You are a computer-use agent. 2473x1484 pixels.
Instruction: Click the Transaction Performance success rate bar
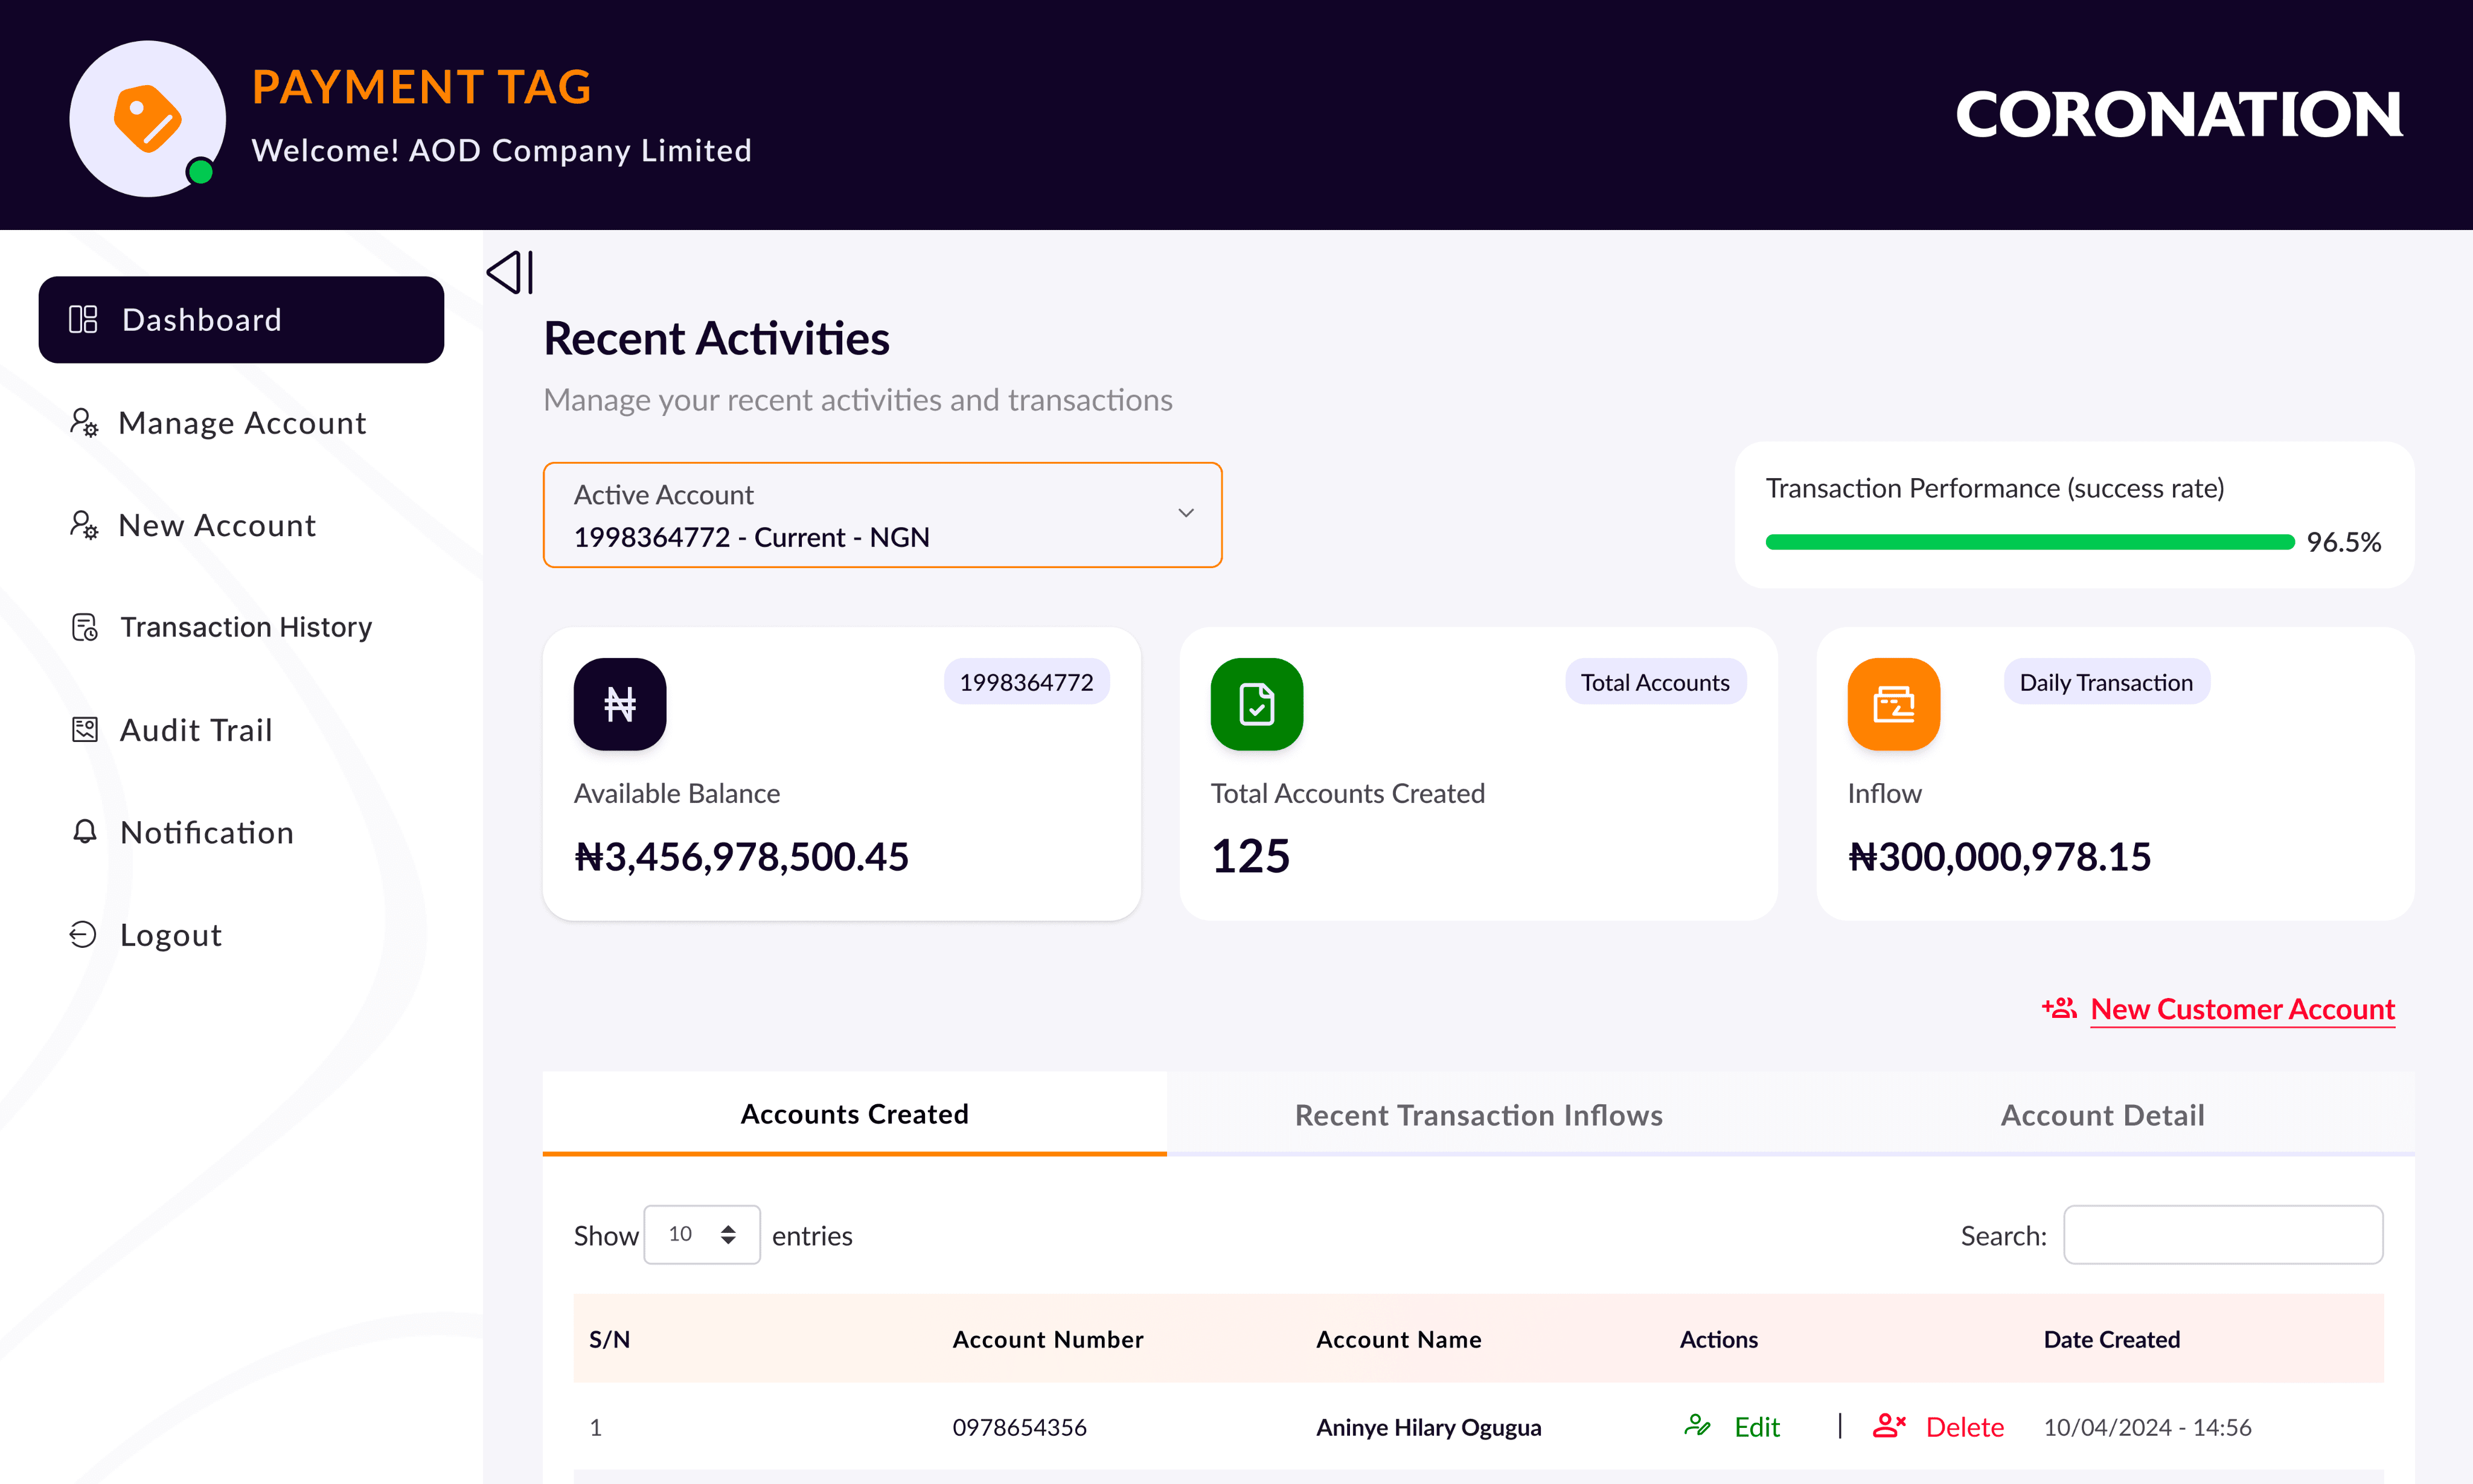(x=2029, y=542)
